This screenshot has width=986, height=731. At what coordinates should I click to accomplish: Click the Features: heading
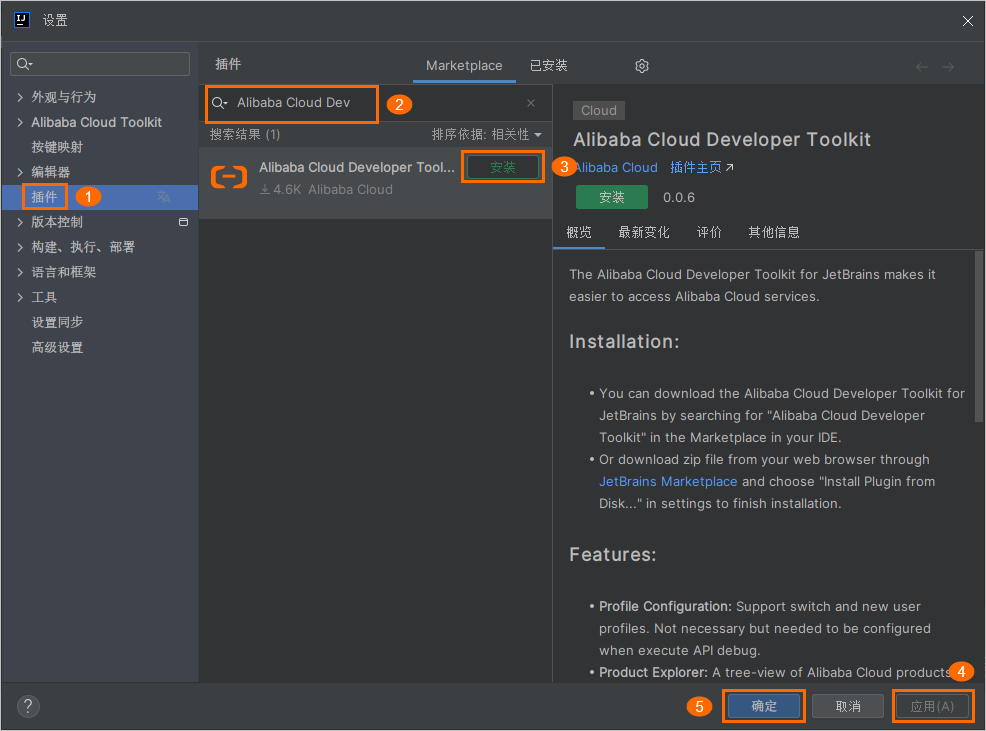[612, 554]
